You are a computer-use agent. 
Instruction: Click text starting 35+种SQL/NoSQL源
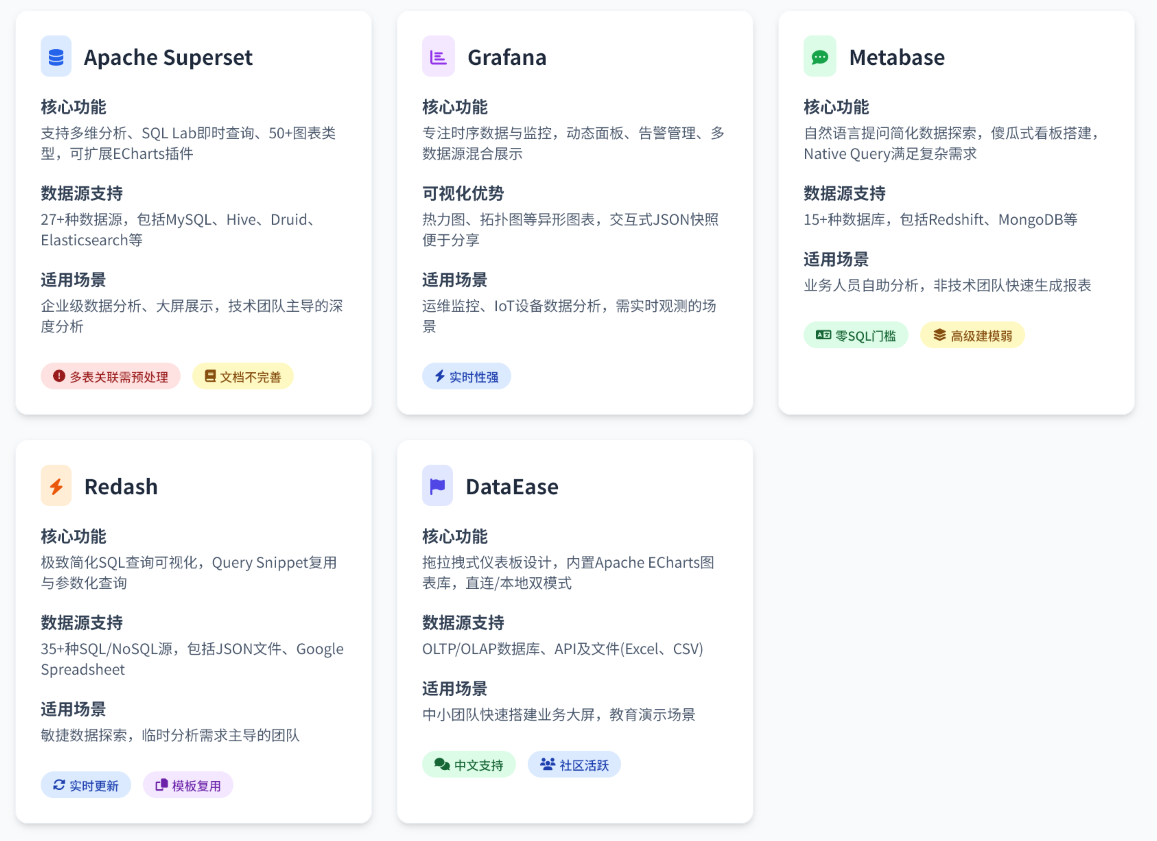coord(192,659)
